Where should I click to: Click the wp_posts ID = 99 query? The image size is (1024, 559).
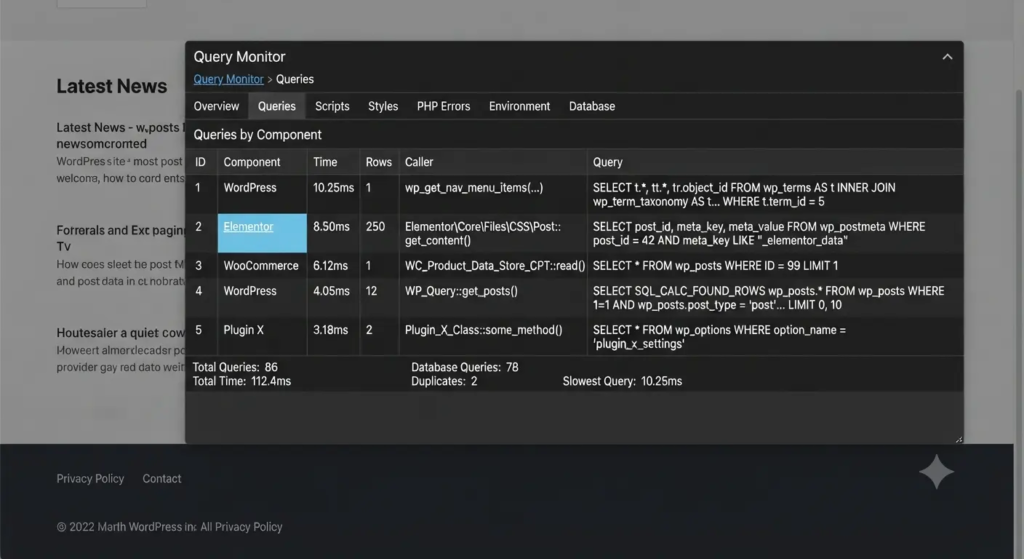[x=715, y=266]
